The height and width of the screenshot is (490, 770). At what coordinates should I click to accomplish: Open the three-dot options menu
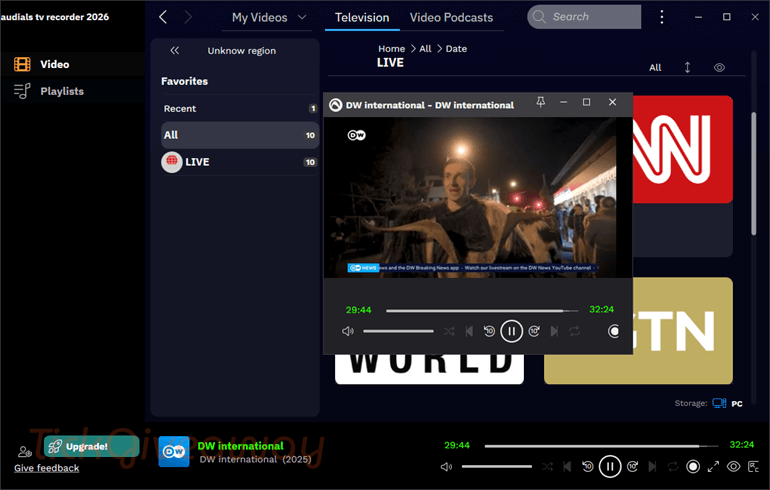click(x=661, y=17)
